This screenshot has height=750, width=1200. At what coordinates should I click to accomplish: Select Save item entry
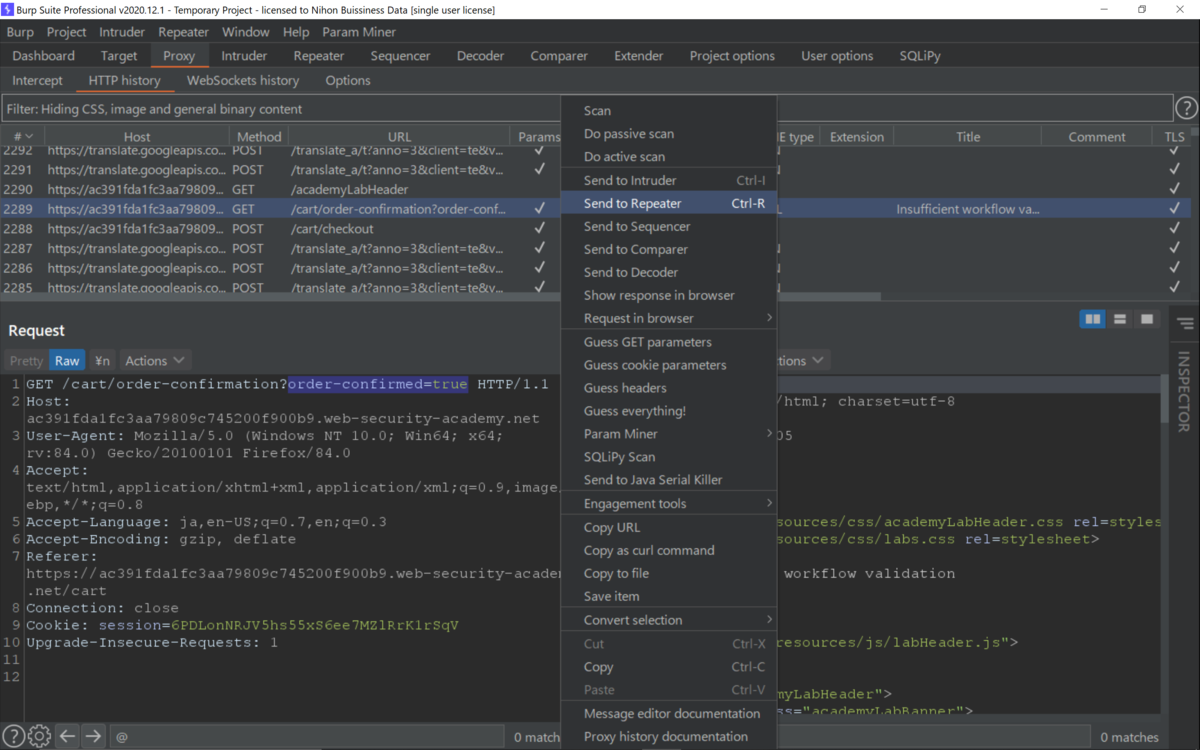669,596
